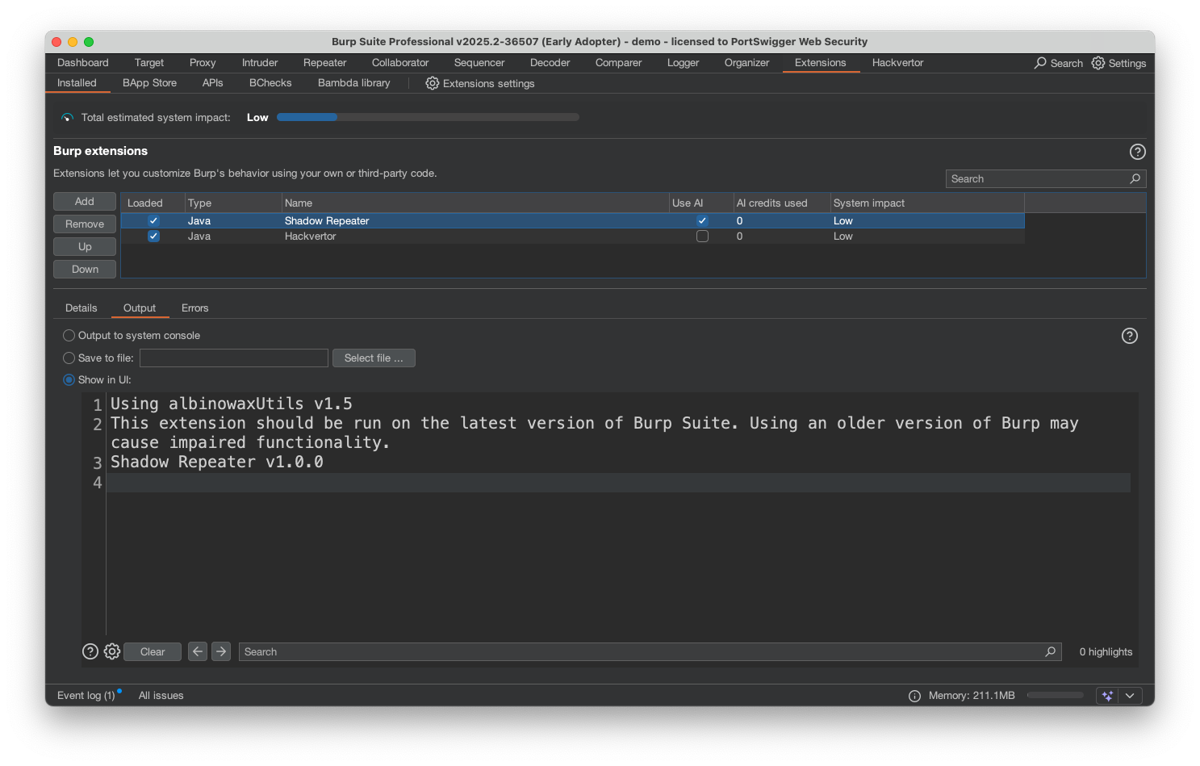Enable Use AI for Hackvertor

(x=702, y=236)
